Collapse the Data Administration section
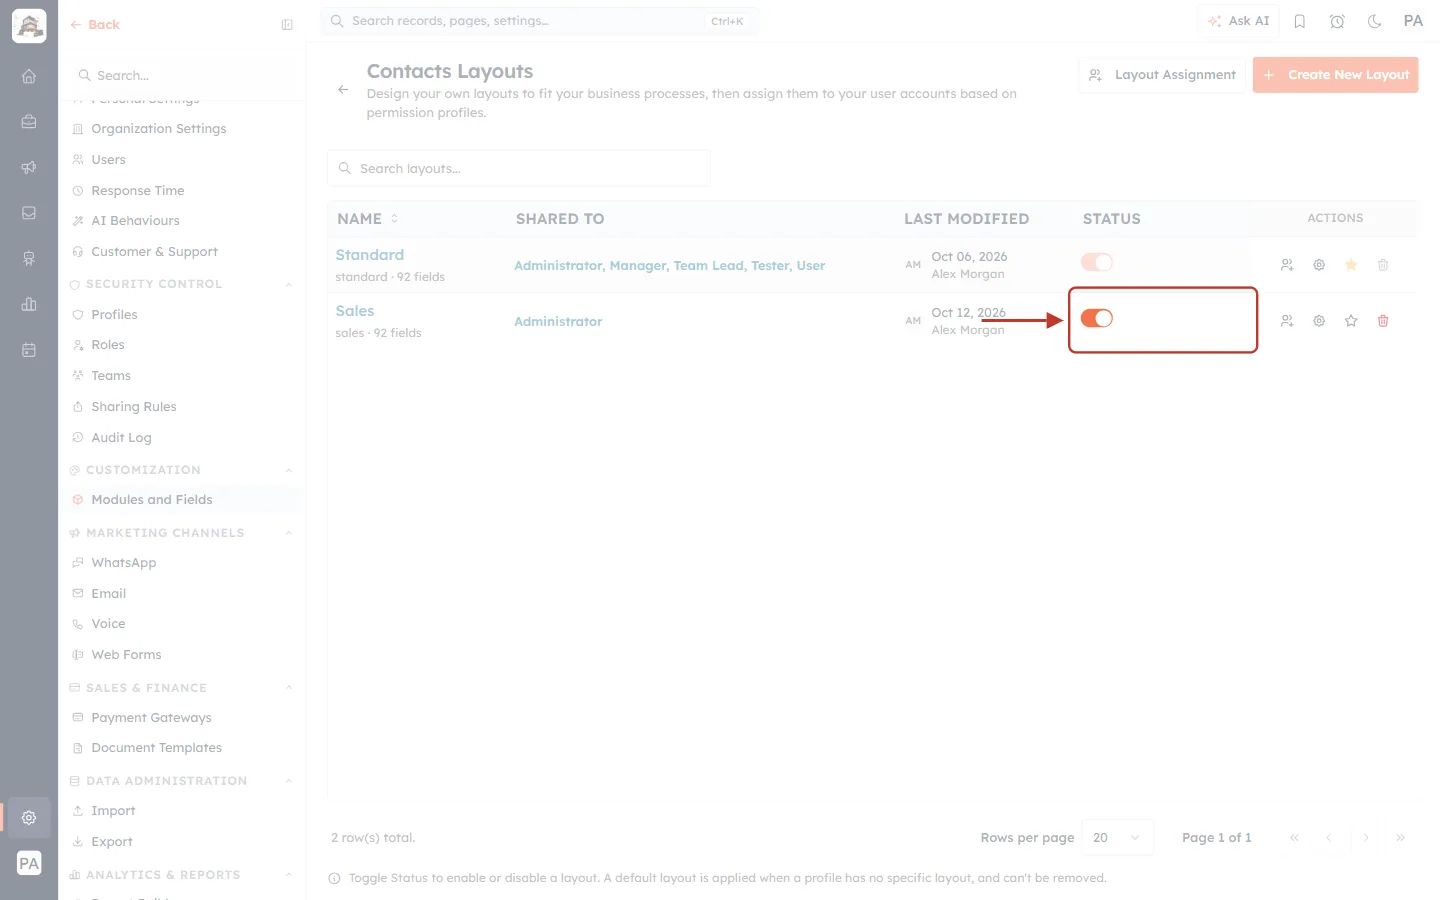 (289, 782)
